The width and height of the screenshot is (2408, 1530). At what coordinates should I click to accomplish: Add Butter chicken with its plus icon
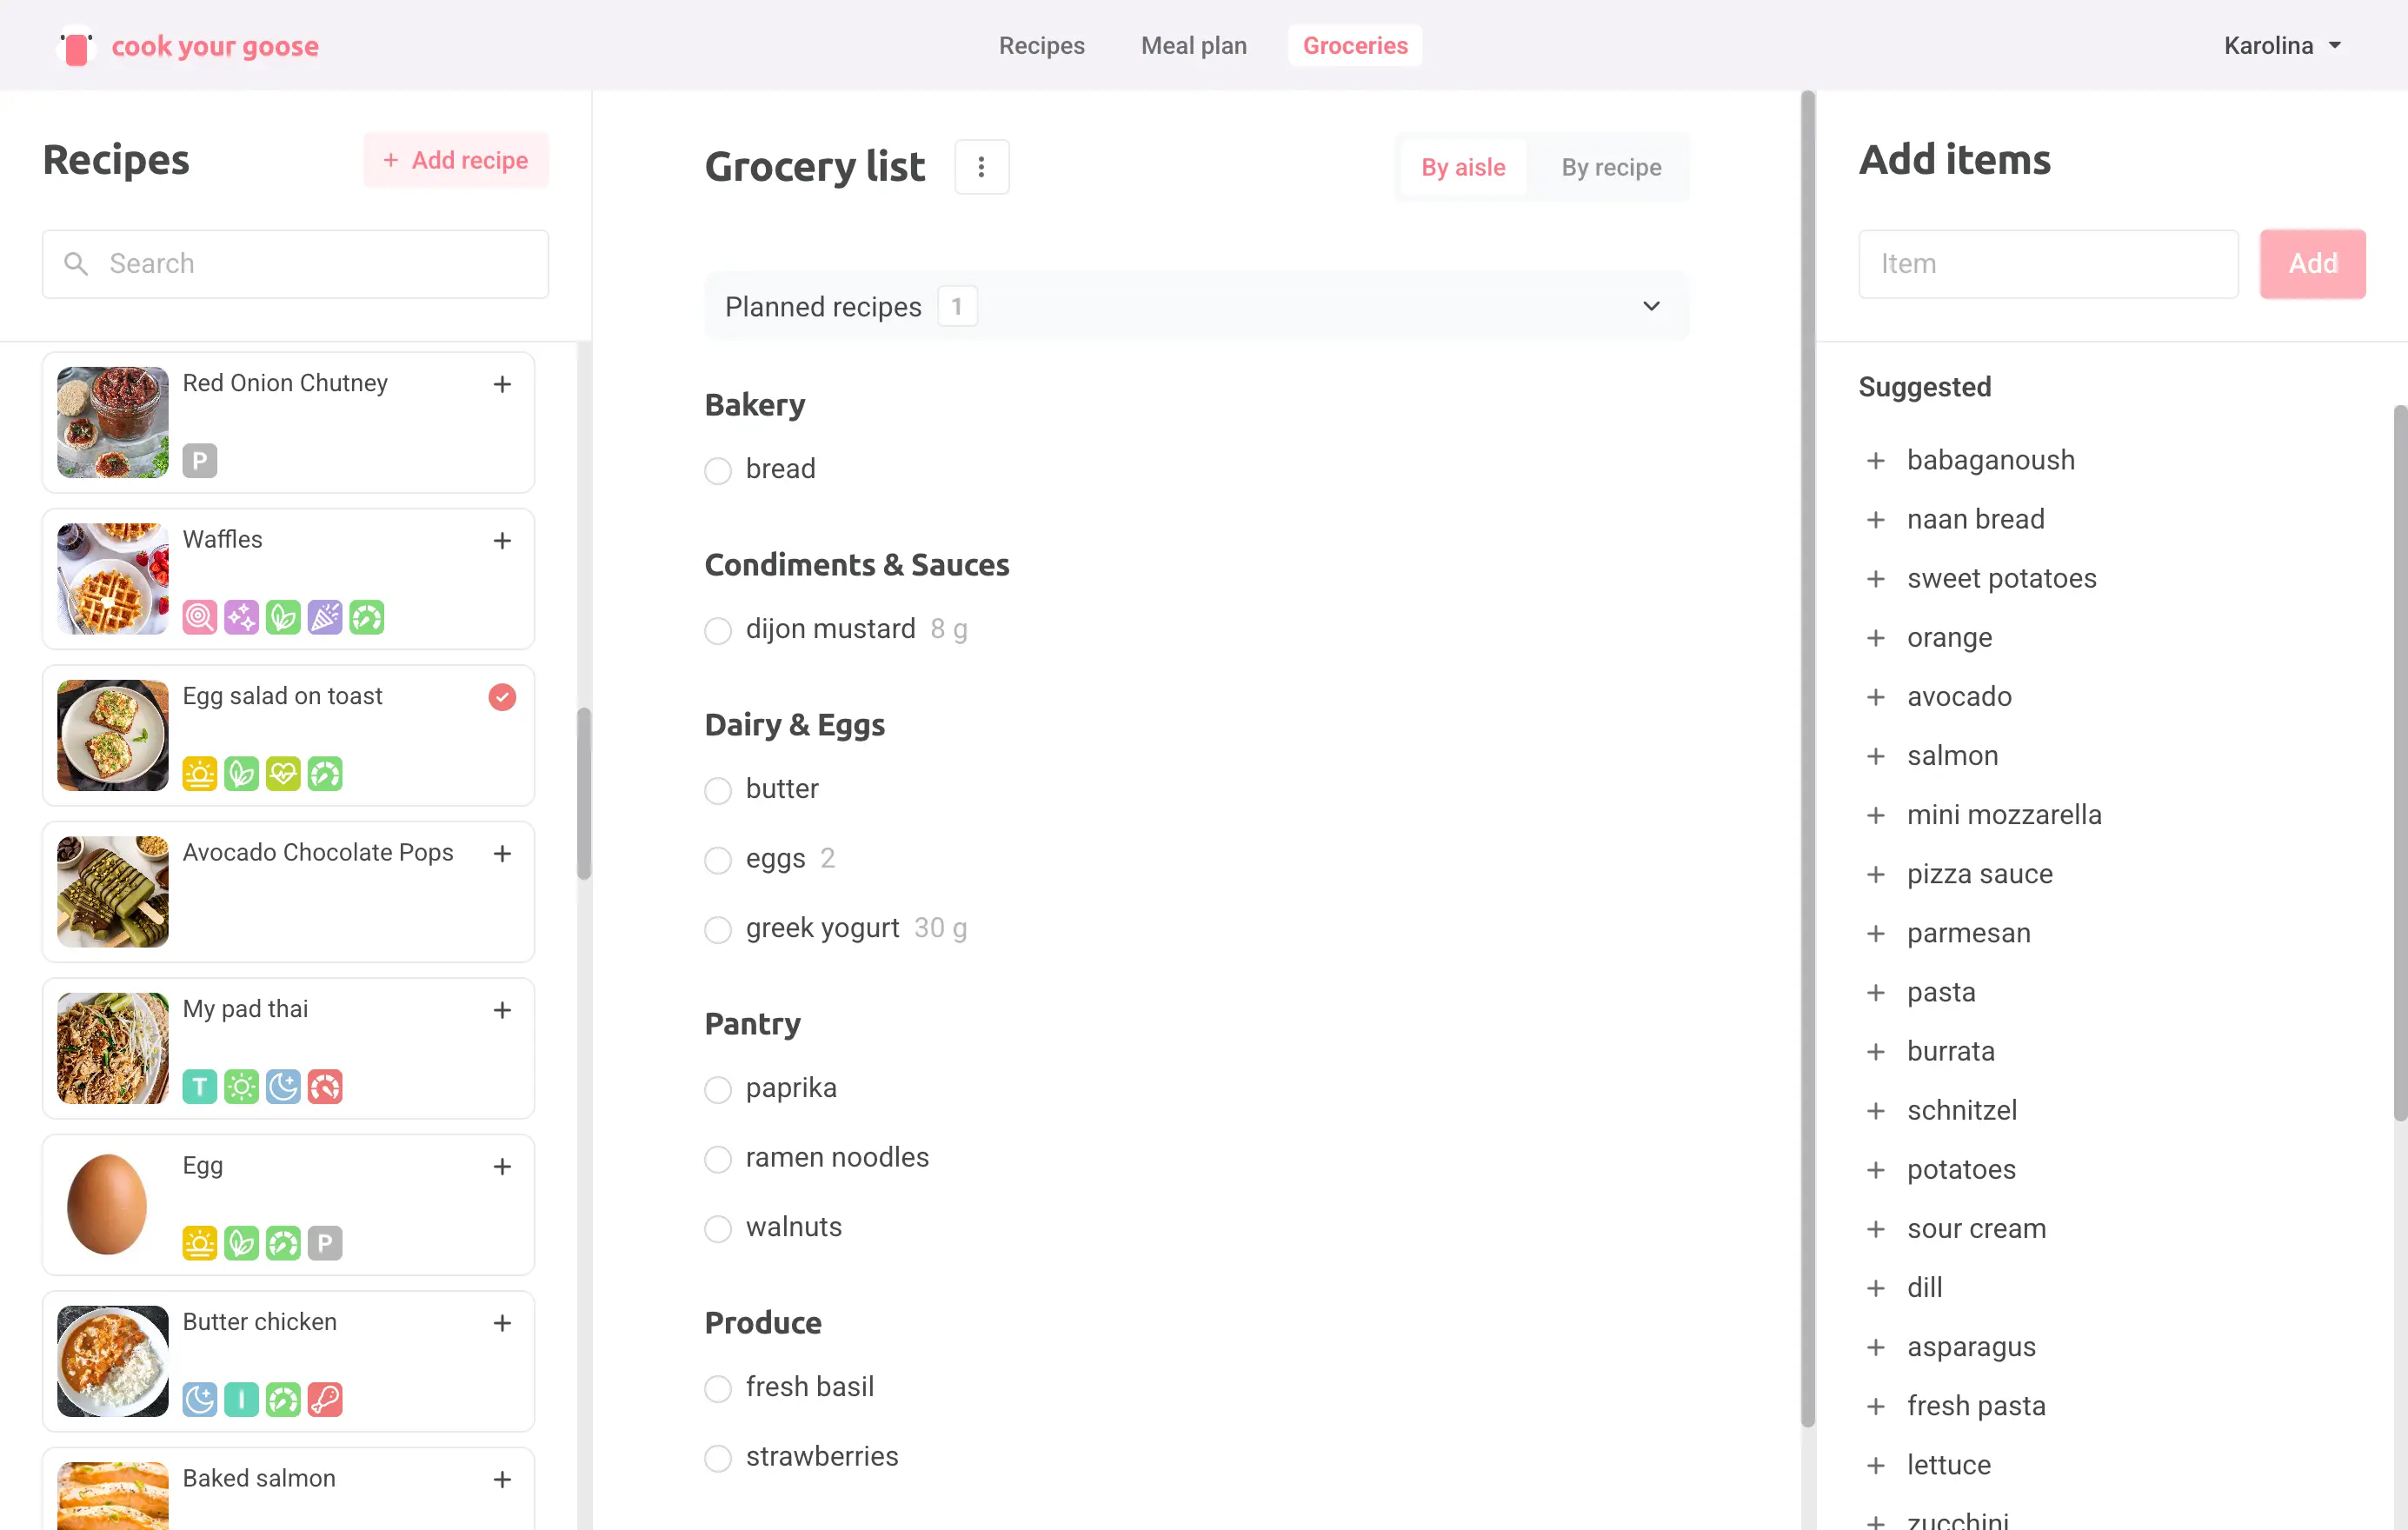[x=502, y=1323]
